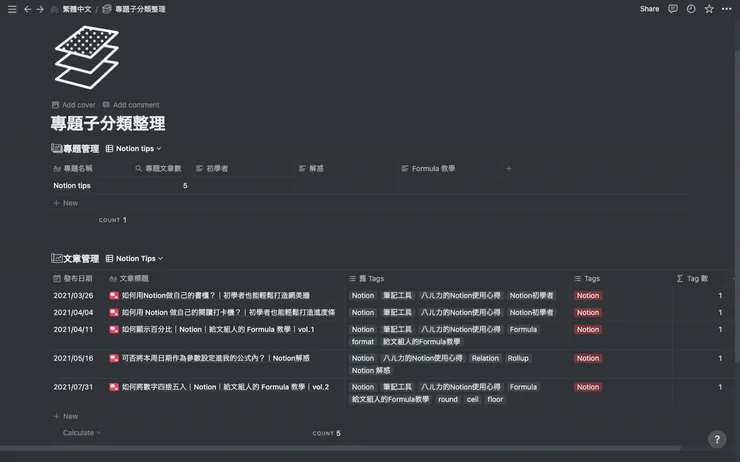Image resolution: width=740 pixels, height=462 pixels.
Task: Open article 可否將本周日期作為參數
Action: [216, 358]
